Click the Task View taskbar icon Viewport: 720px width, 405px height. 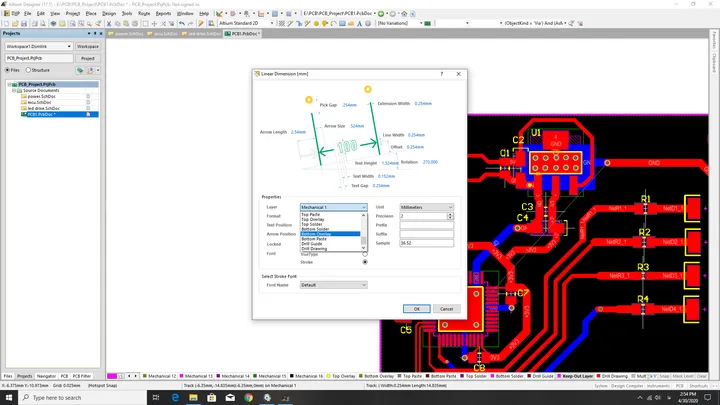156,398
